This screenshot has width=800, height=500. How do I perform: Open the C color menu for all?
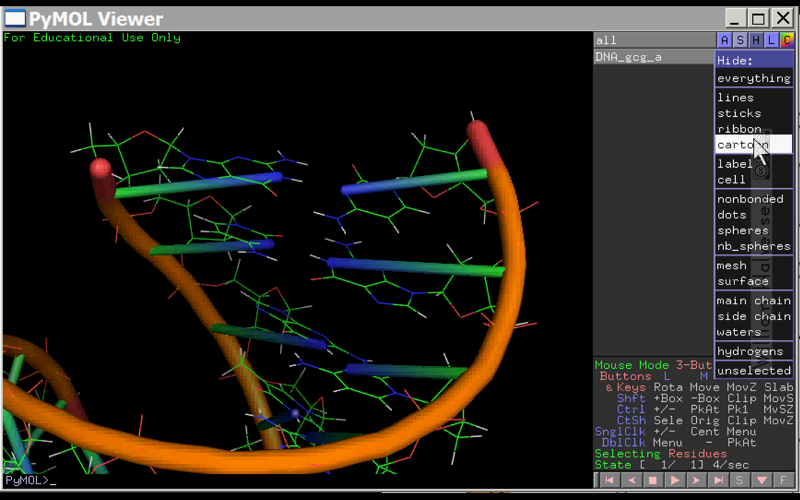pyautogui.click(x=787, y=40)
